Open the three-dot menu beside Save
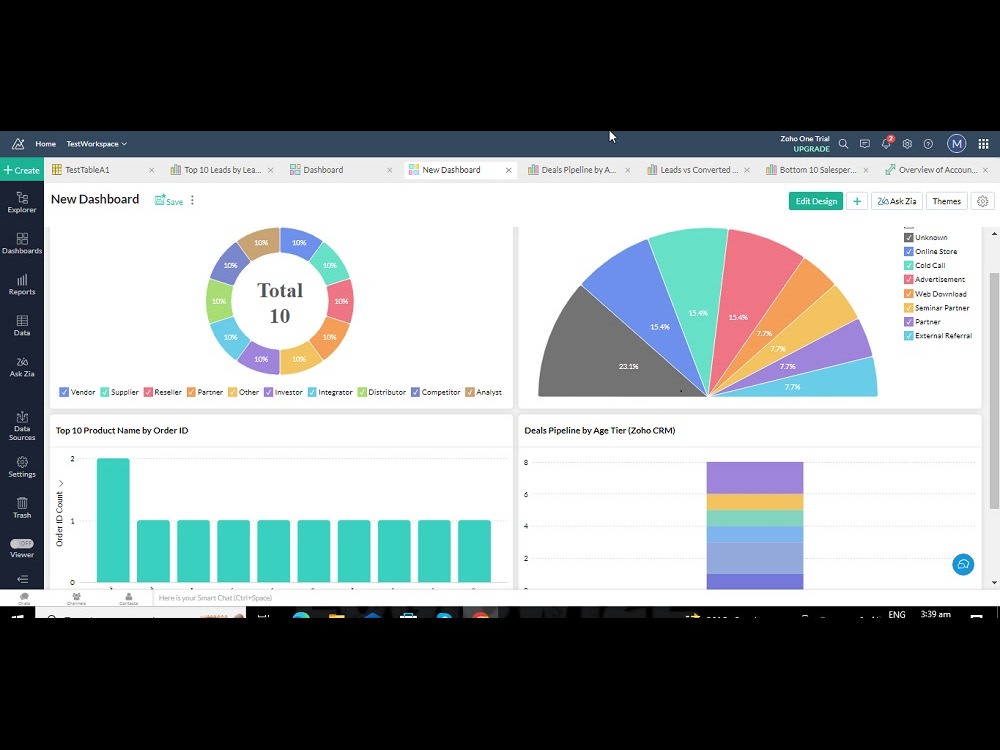The image size is (1000, 750). coord(192,200)
